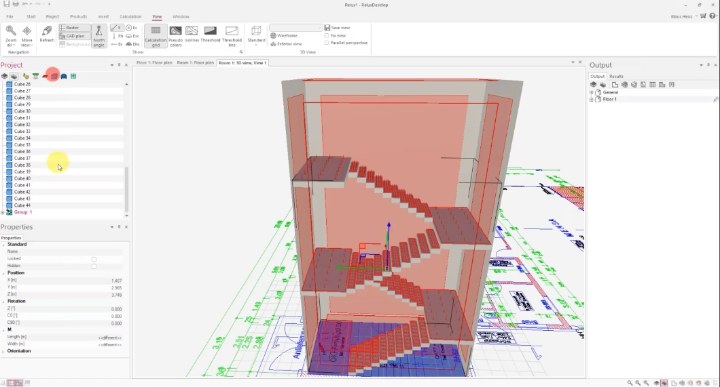
Task: Check Parallel perspective checkbox
Action: pos(327,43)
